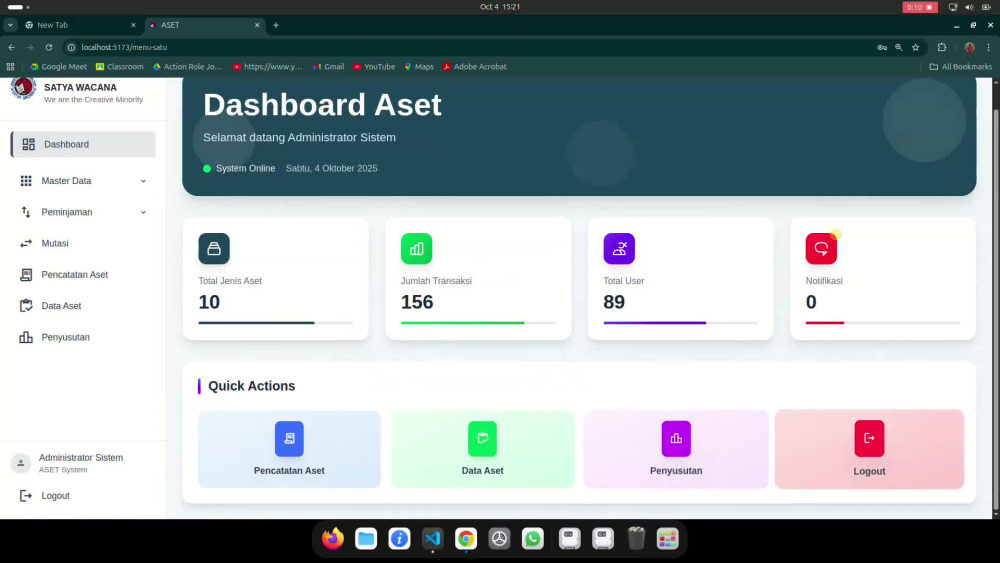
Task: Open the Dashboard sidebar item
Action: click(x=83, y=144)
